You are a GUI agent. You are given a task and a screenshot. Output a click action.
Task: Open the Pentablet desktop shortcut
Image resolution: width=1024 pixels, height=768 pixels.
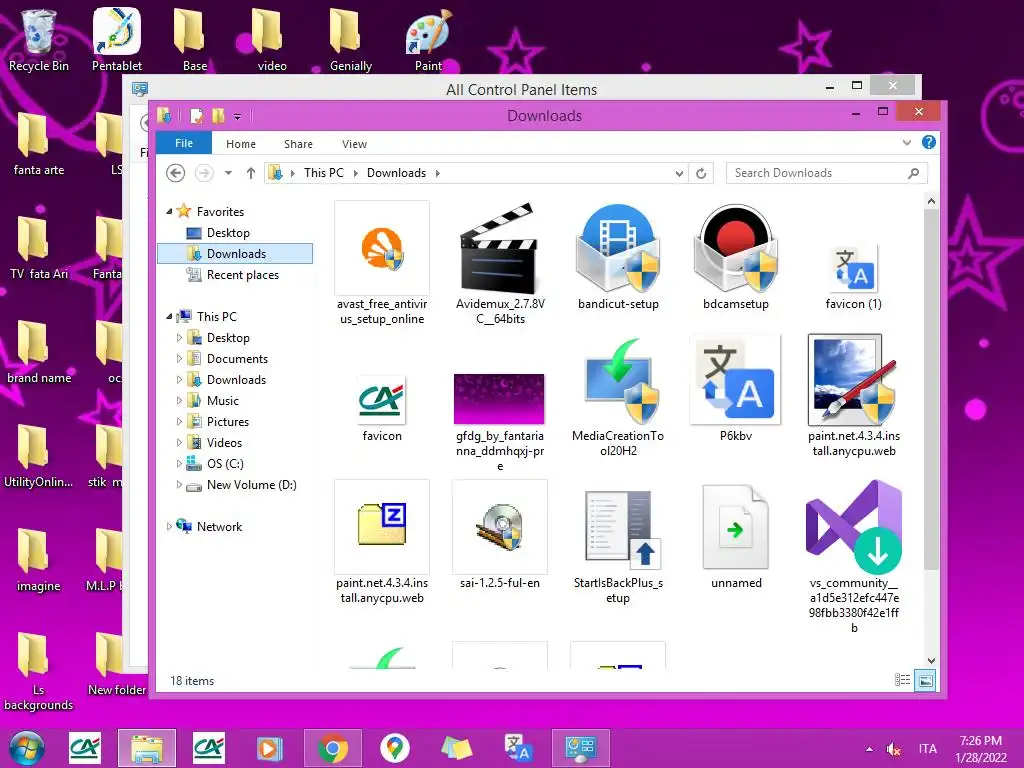(x=117, y=40)
